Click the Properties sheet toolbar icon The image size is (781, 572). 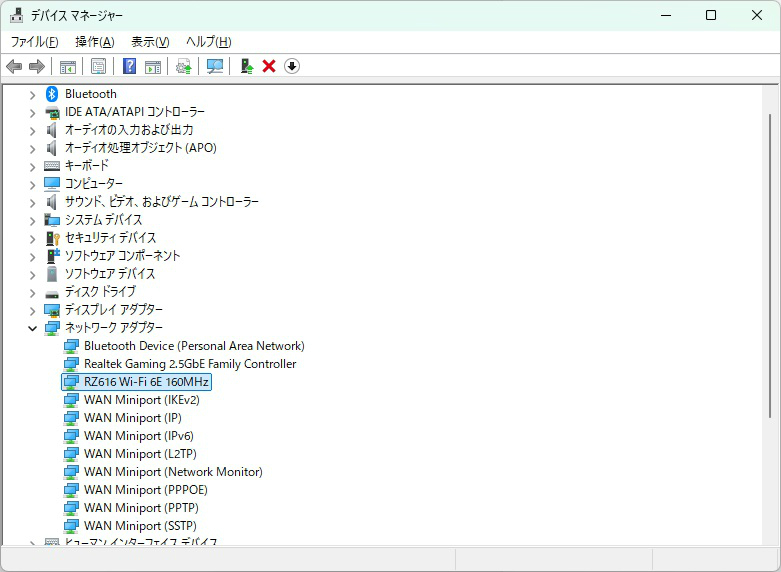point(99,66)
